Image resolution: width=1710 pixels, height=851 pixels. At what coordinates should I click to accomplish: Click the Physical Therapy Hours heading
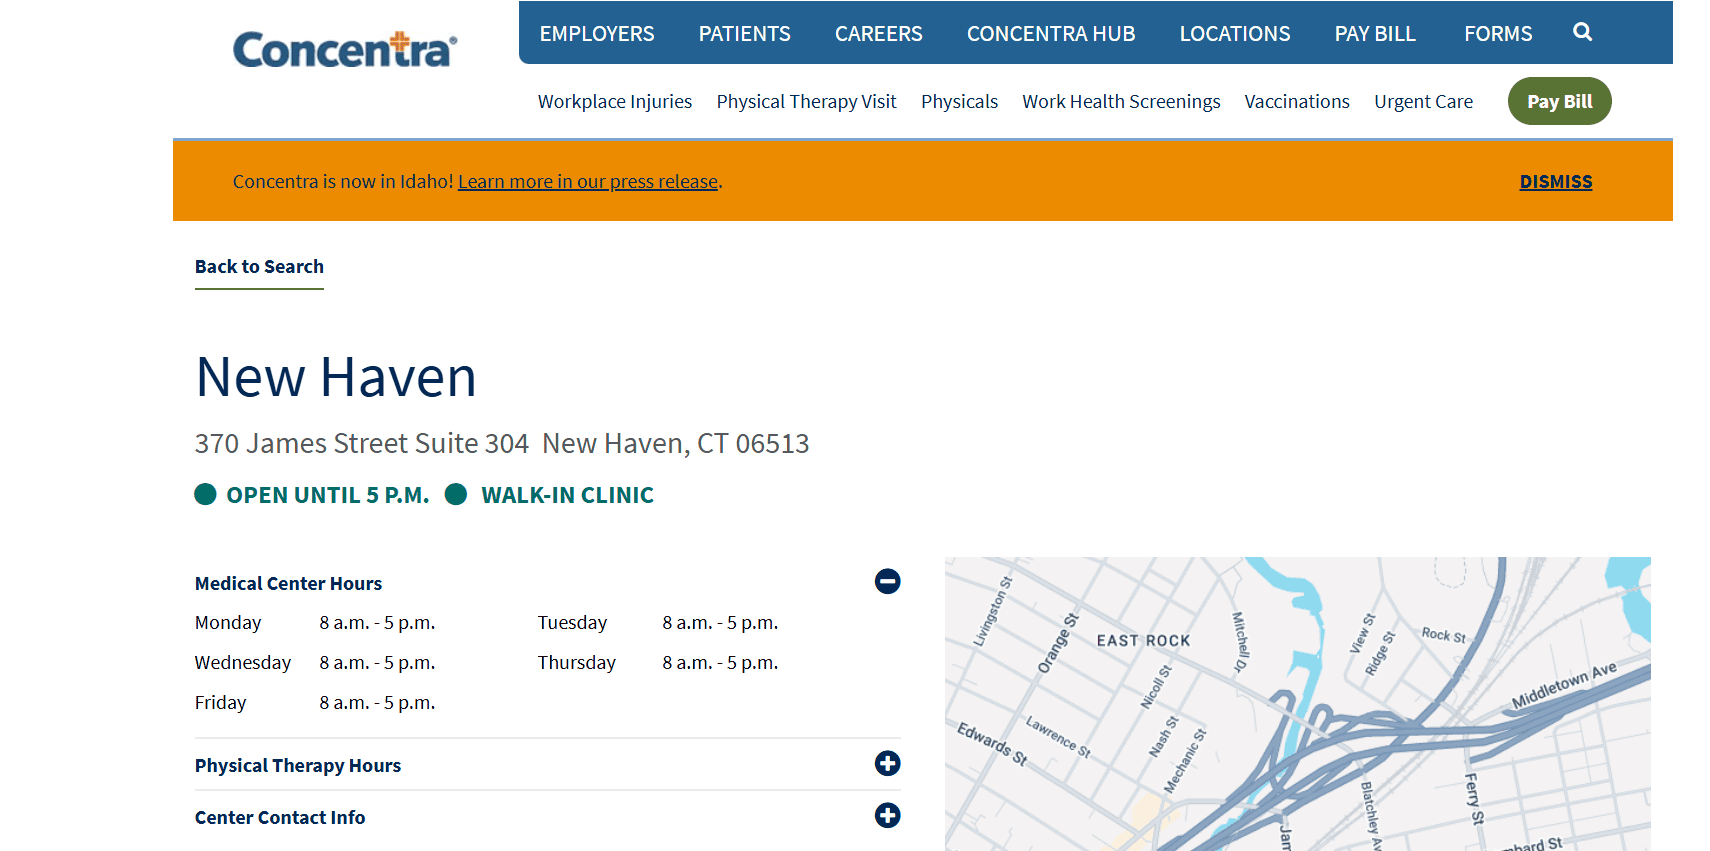[x=298, y=765]
